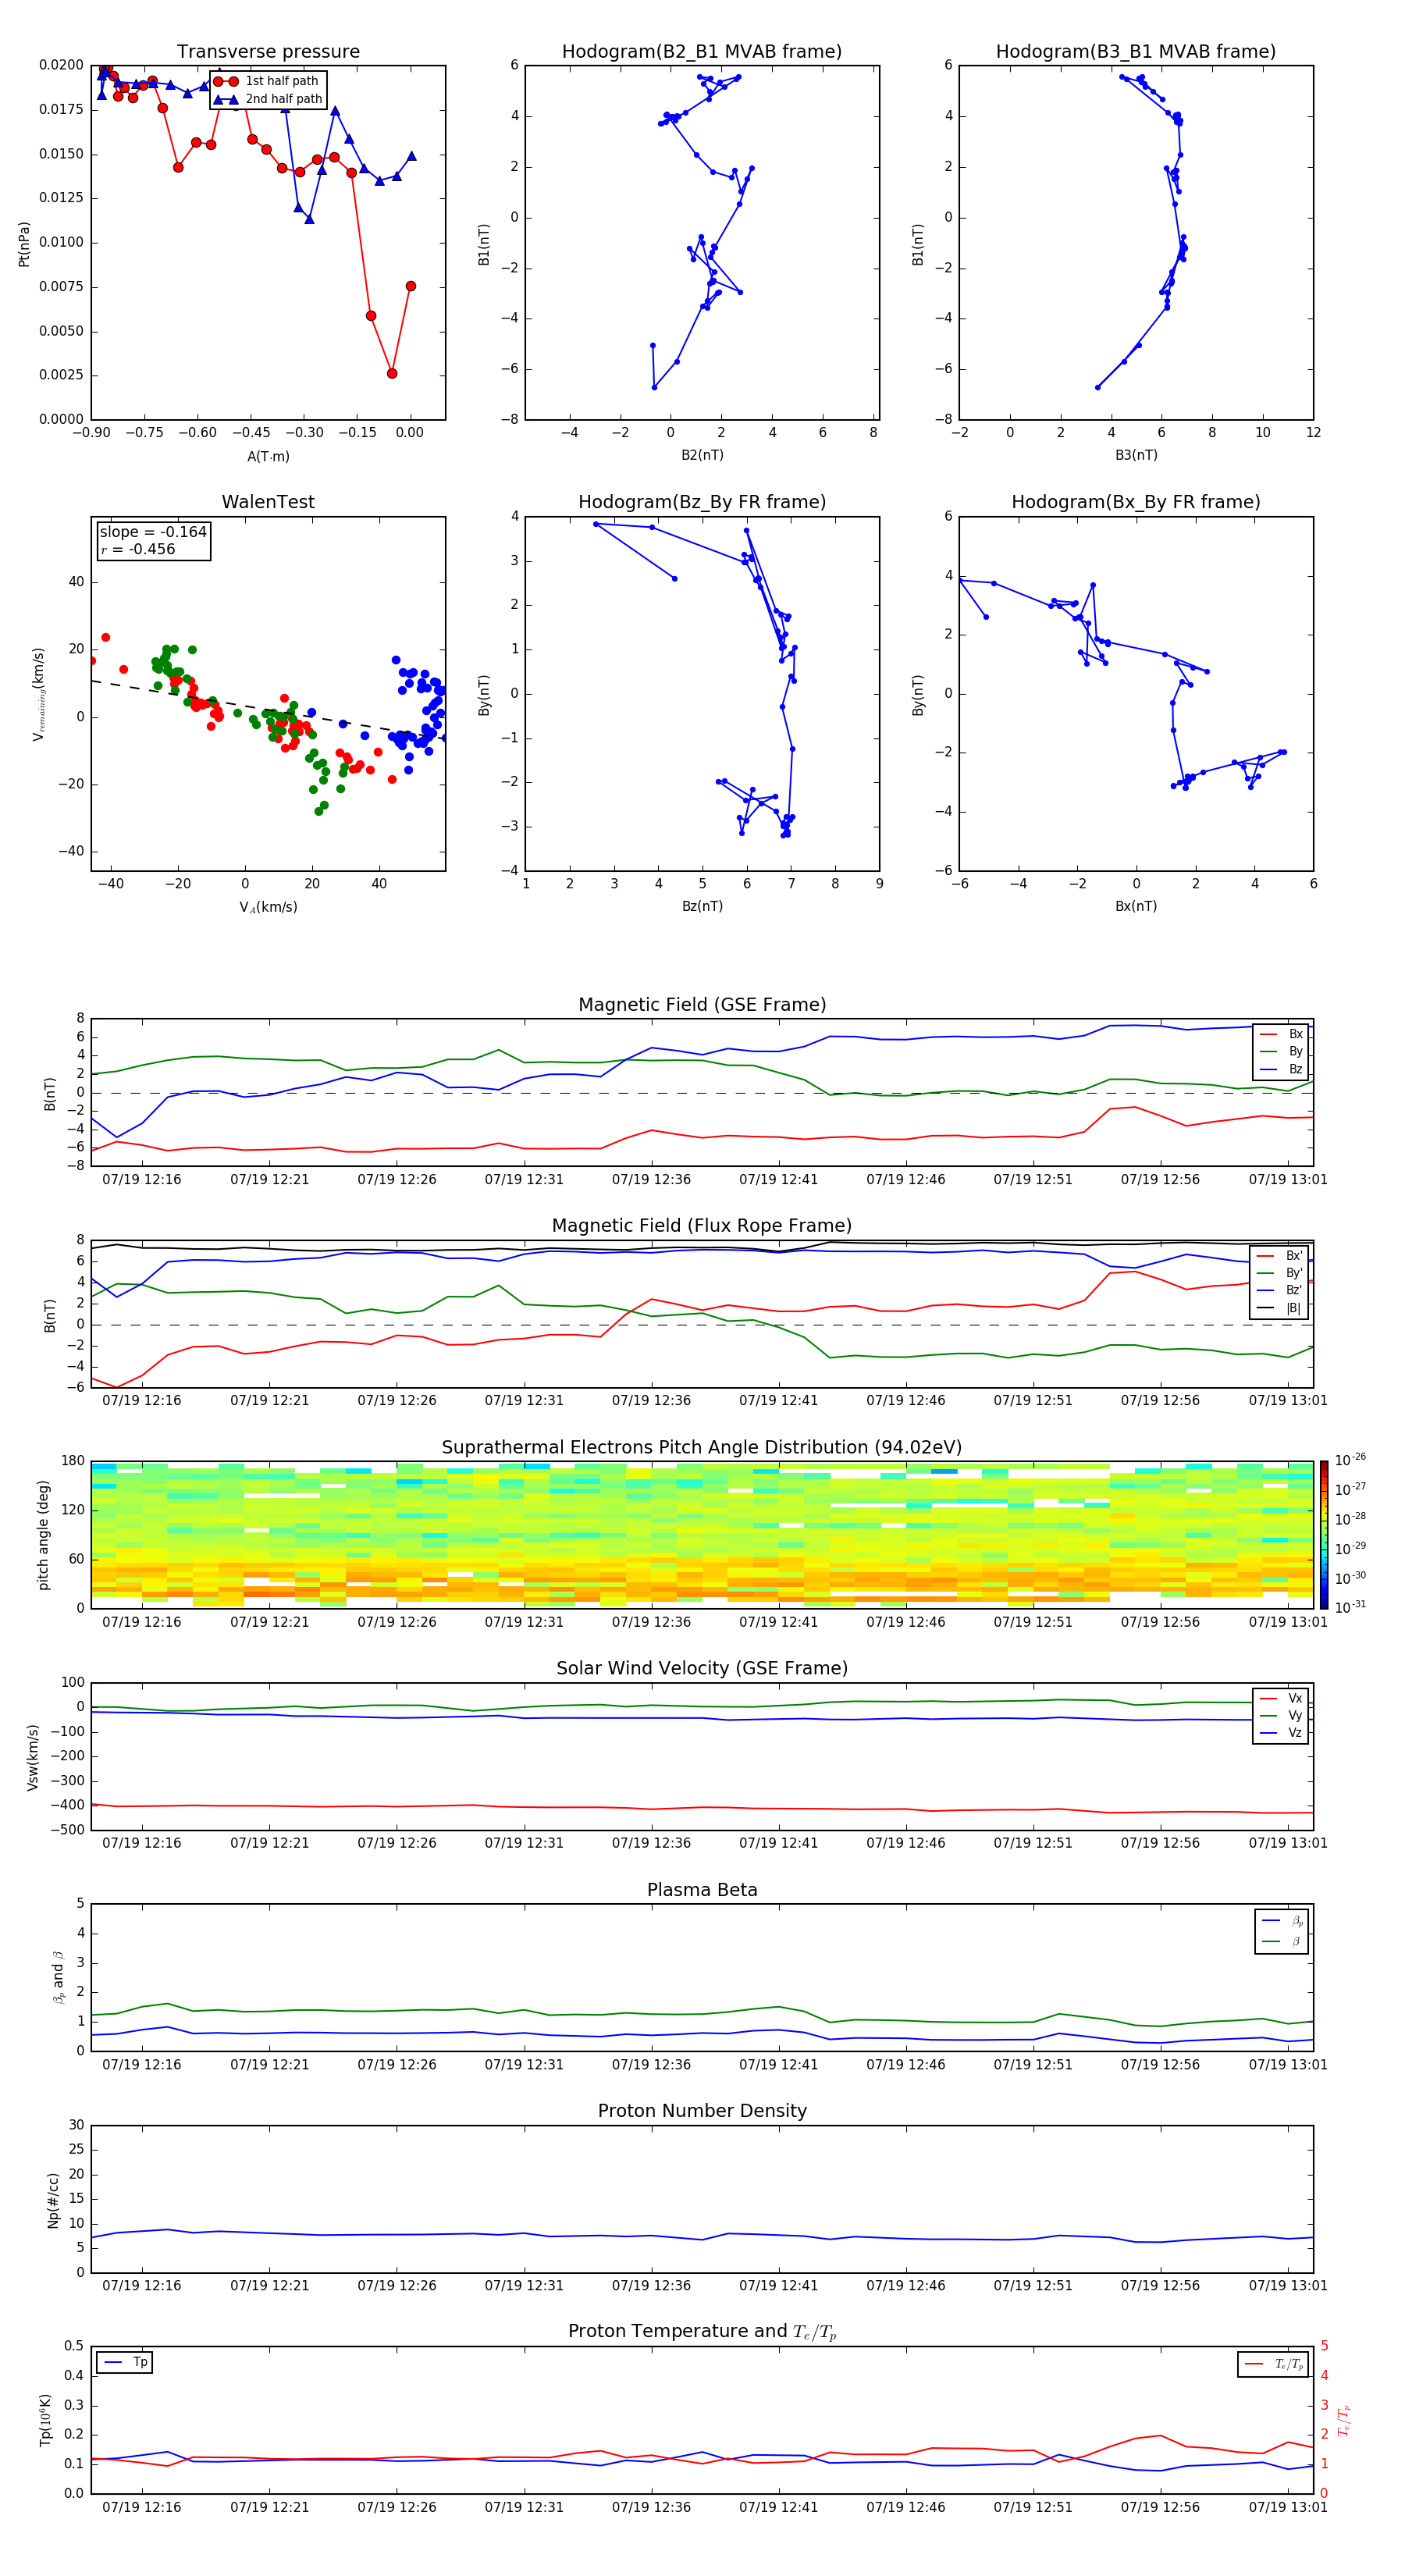Viewport: 1405px width, 2576px height.
Task: Click the "Vremaining(km/s)" y-axis label
Action: click(38, 694)
